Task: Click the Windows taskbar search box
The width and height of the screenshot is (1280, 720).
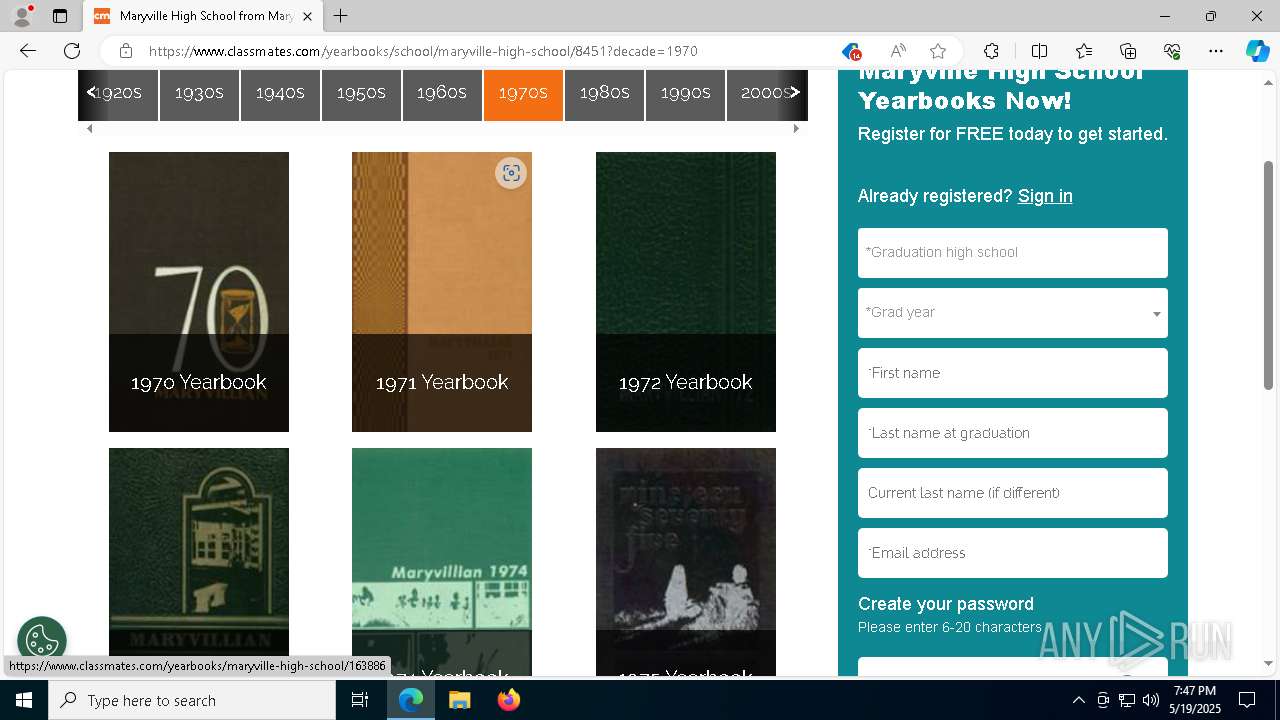Action: click(192, 700)
